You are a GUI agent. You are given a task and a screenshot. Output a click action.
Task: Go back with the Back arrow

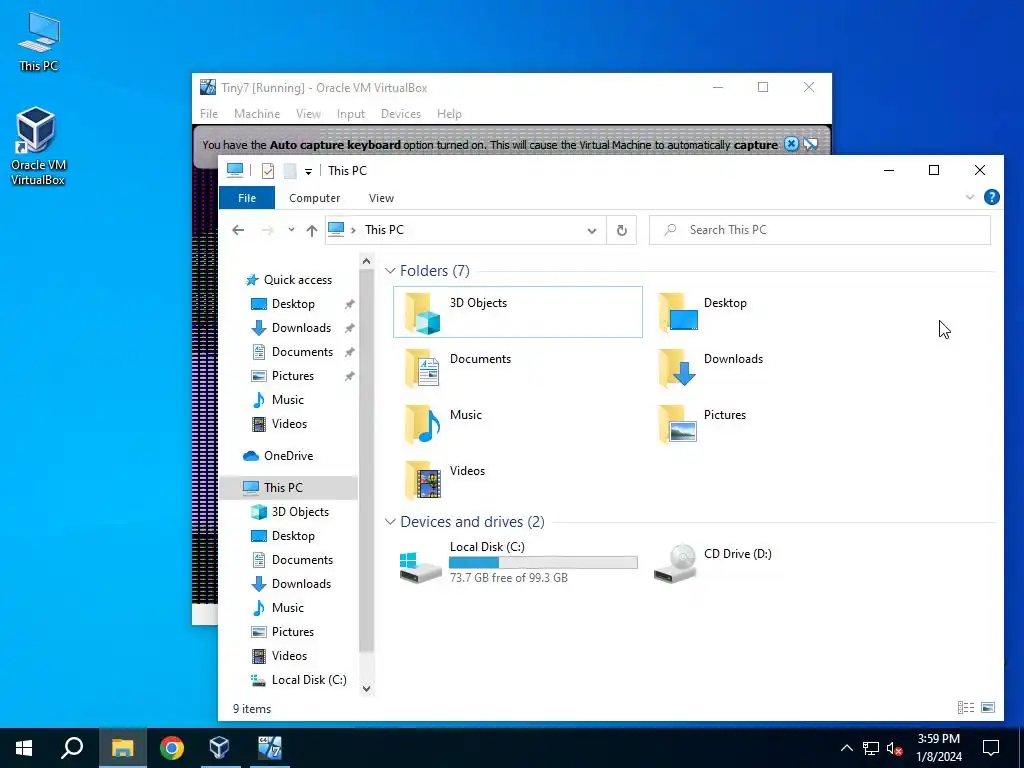coord(238,230)
